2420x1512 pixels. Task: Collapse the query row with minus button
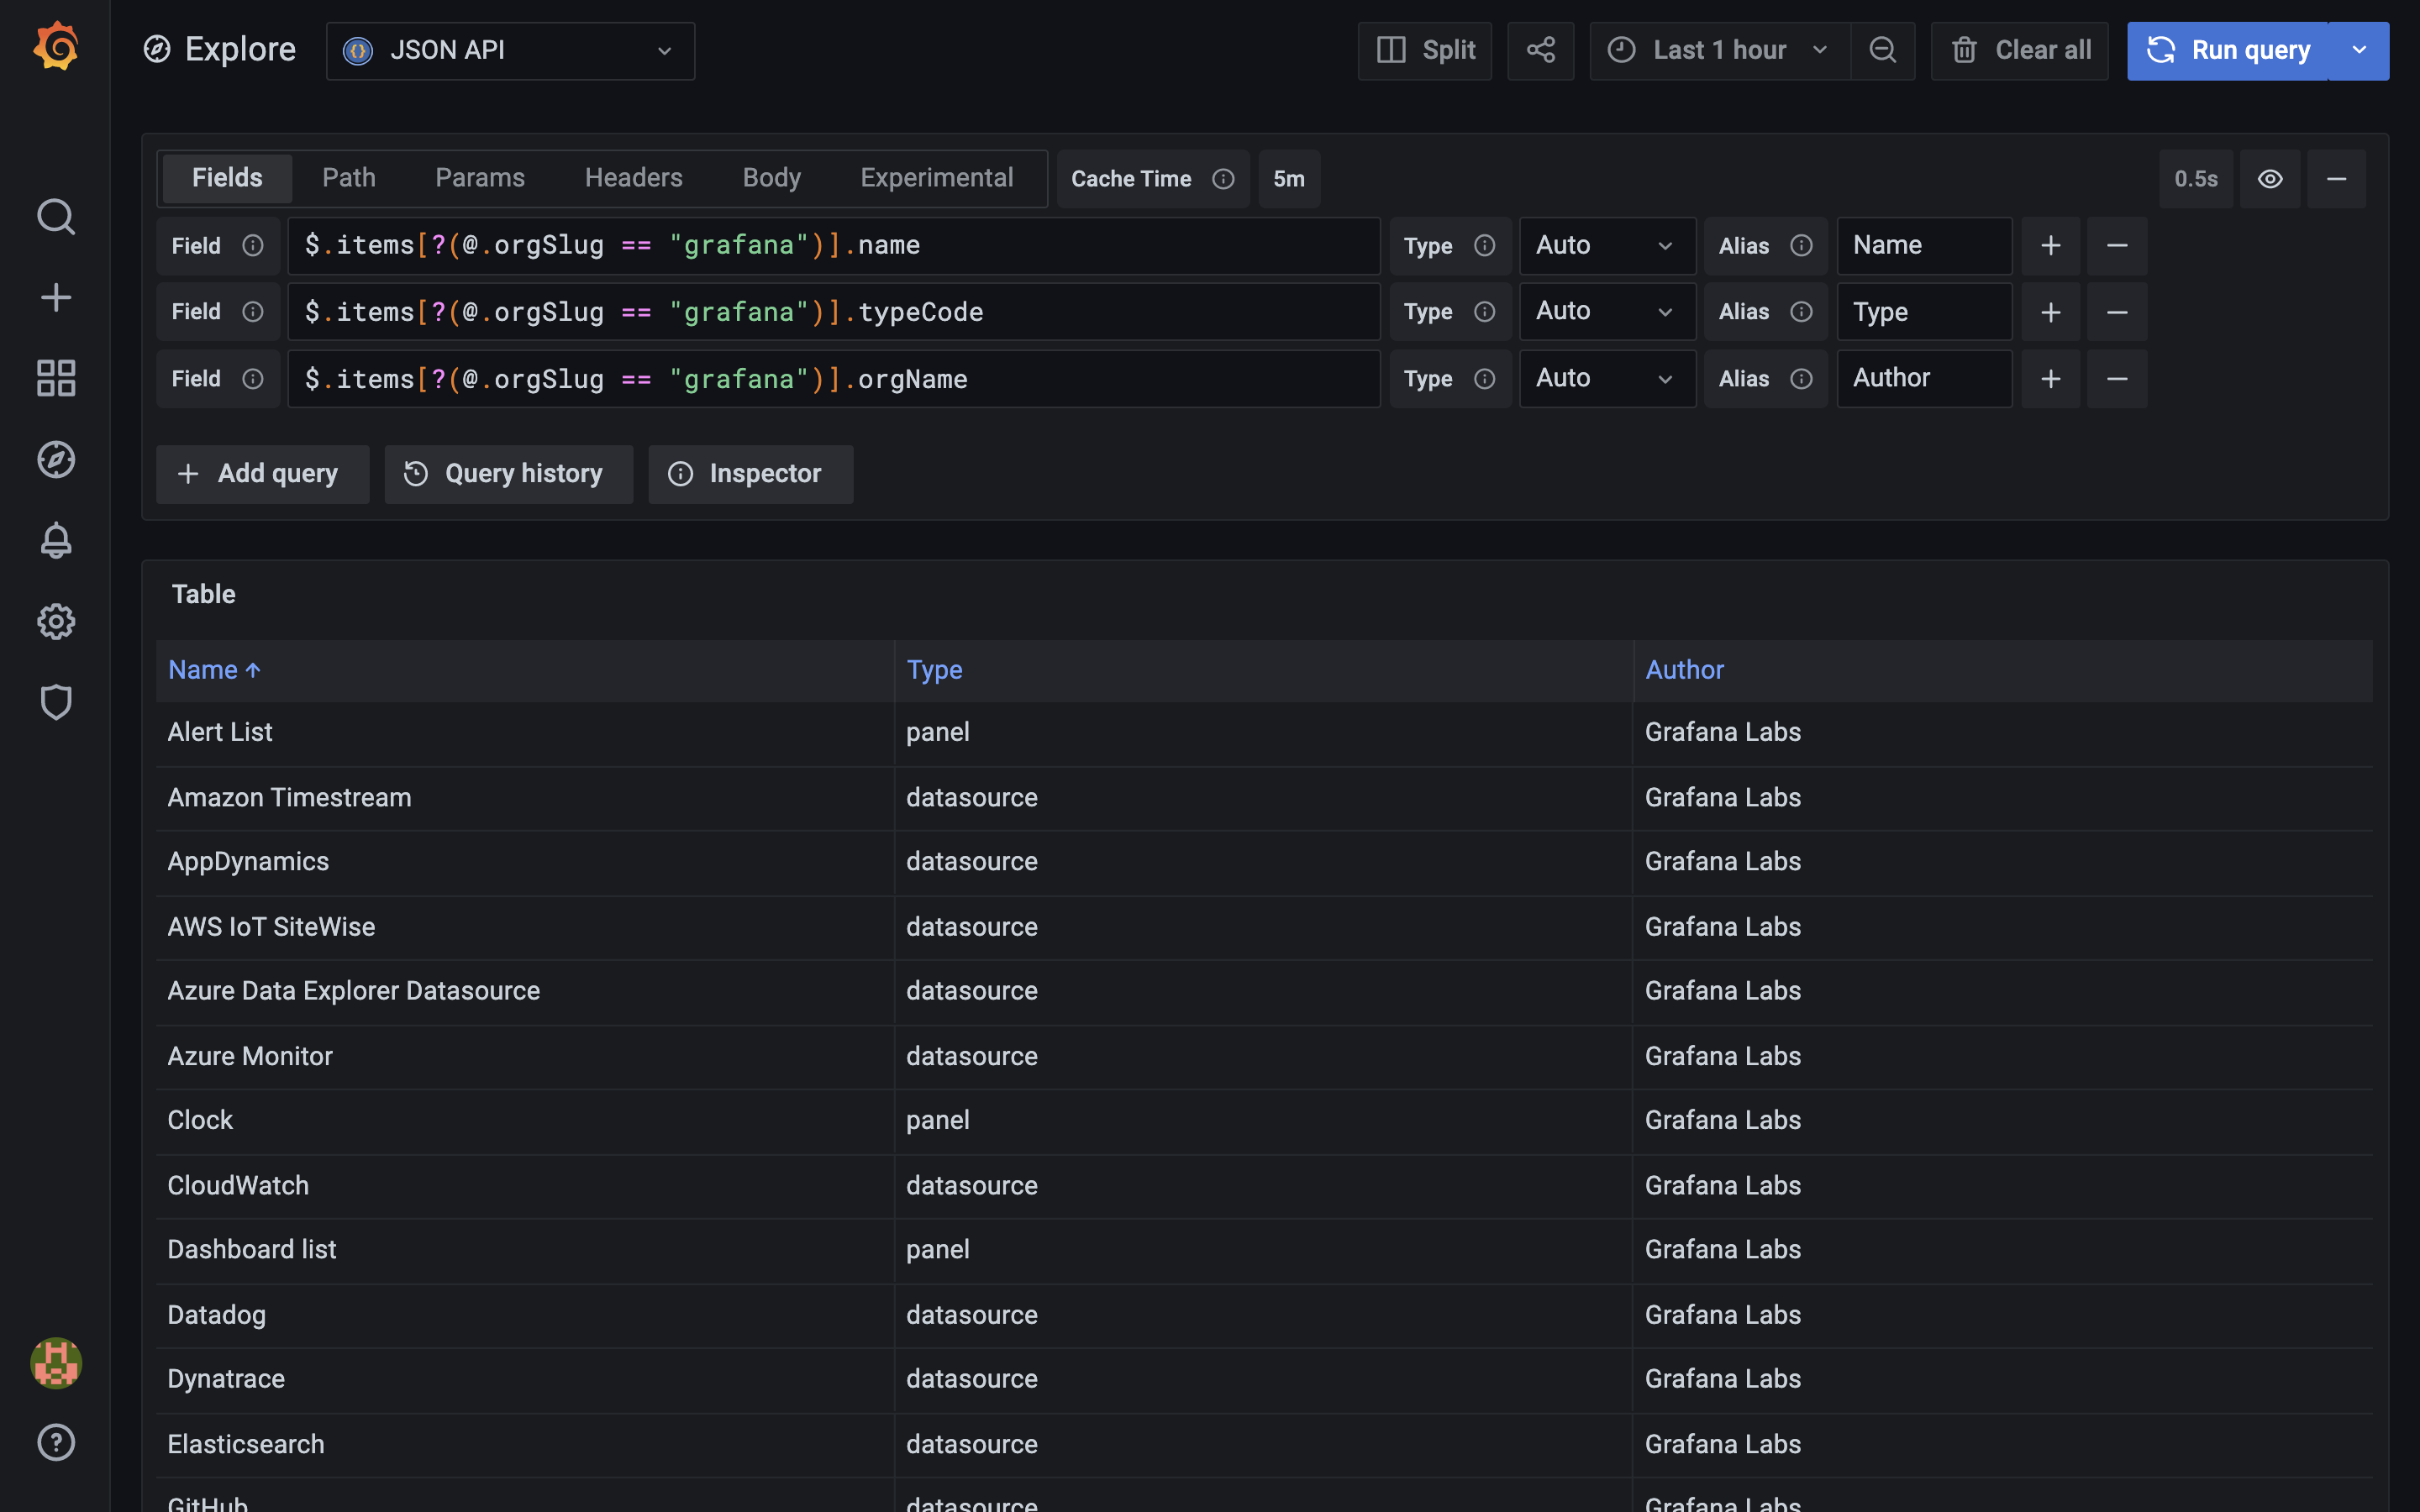2336,179
